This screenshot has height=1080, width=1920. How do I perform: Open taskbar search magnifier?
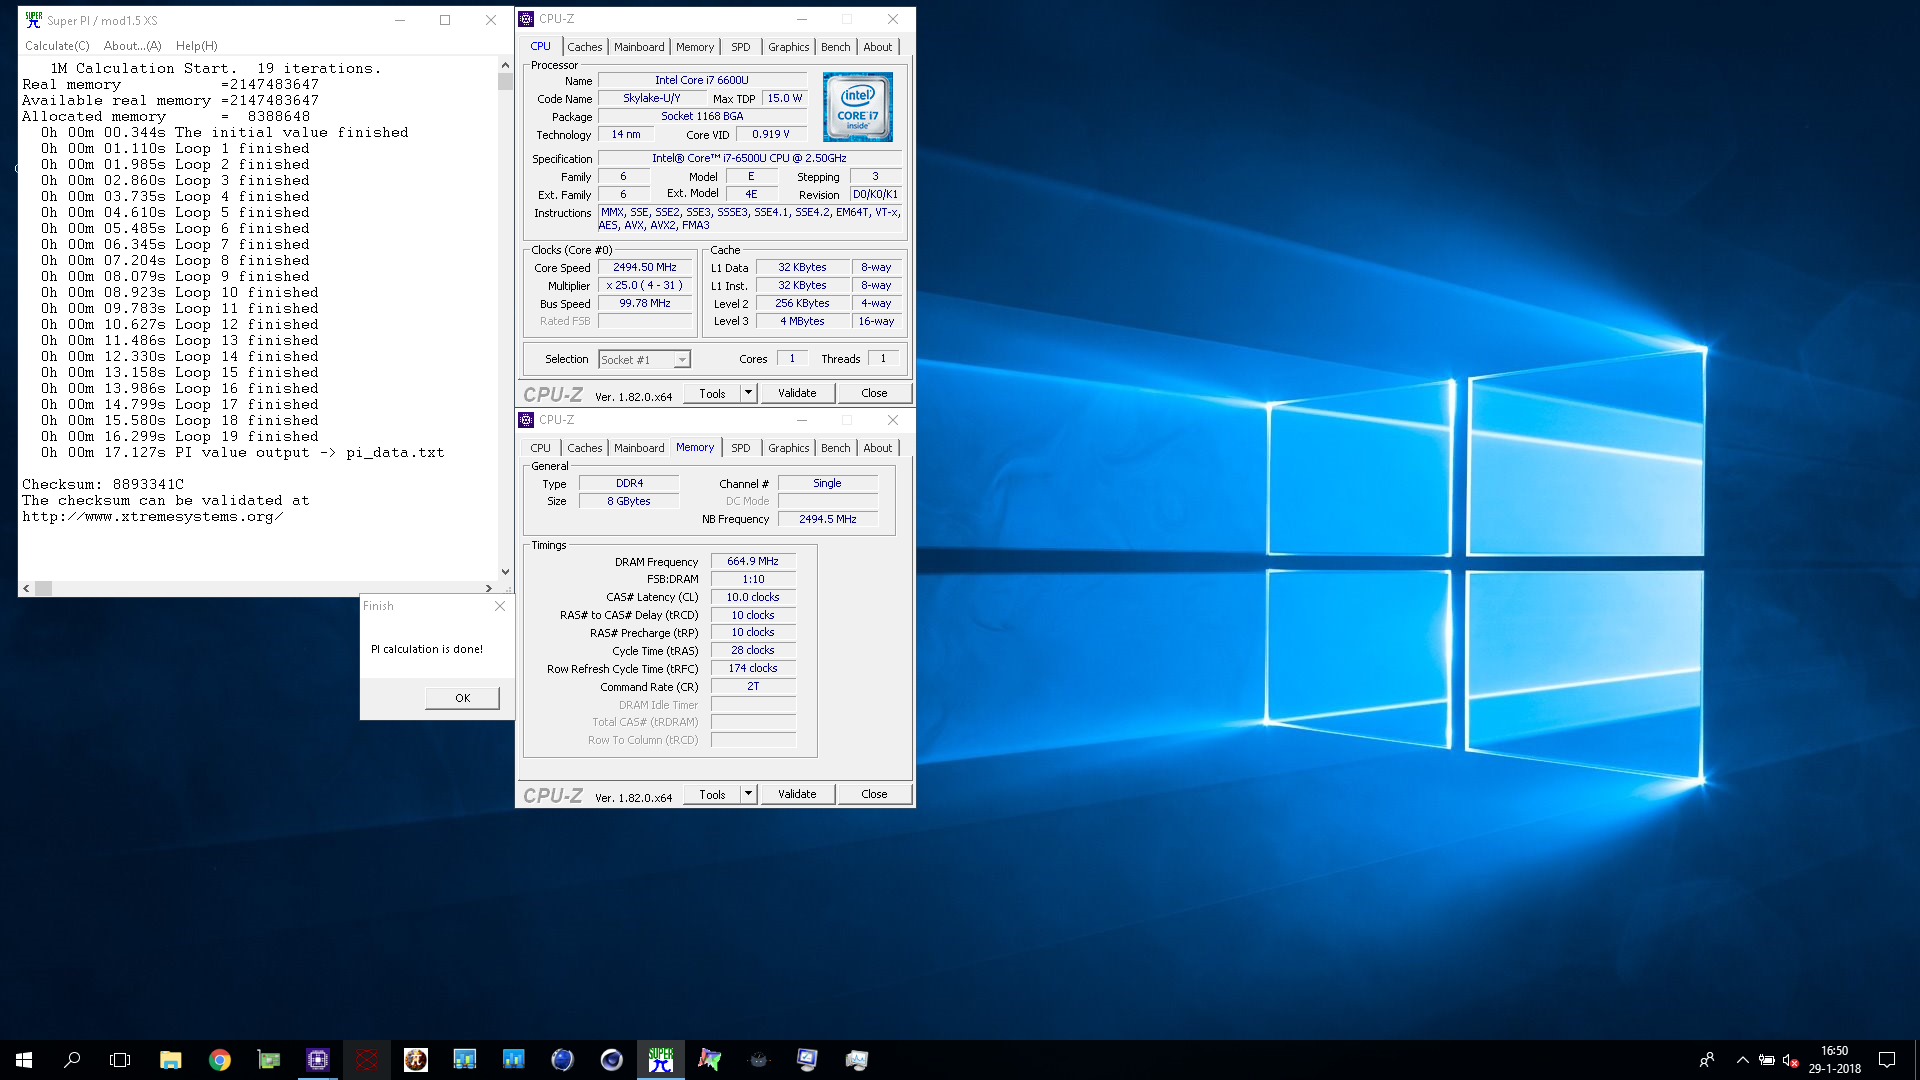pyautogui.click(x=72, y=1060)
